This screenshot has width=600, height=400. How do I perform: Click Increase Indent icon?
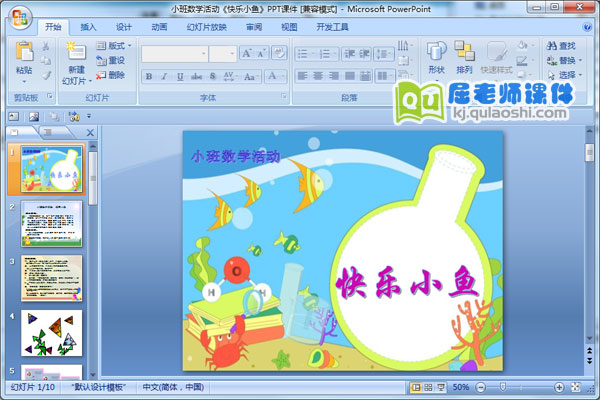[x=364, y=54]
